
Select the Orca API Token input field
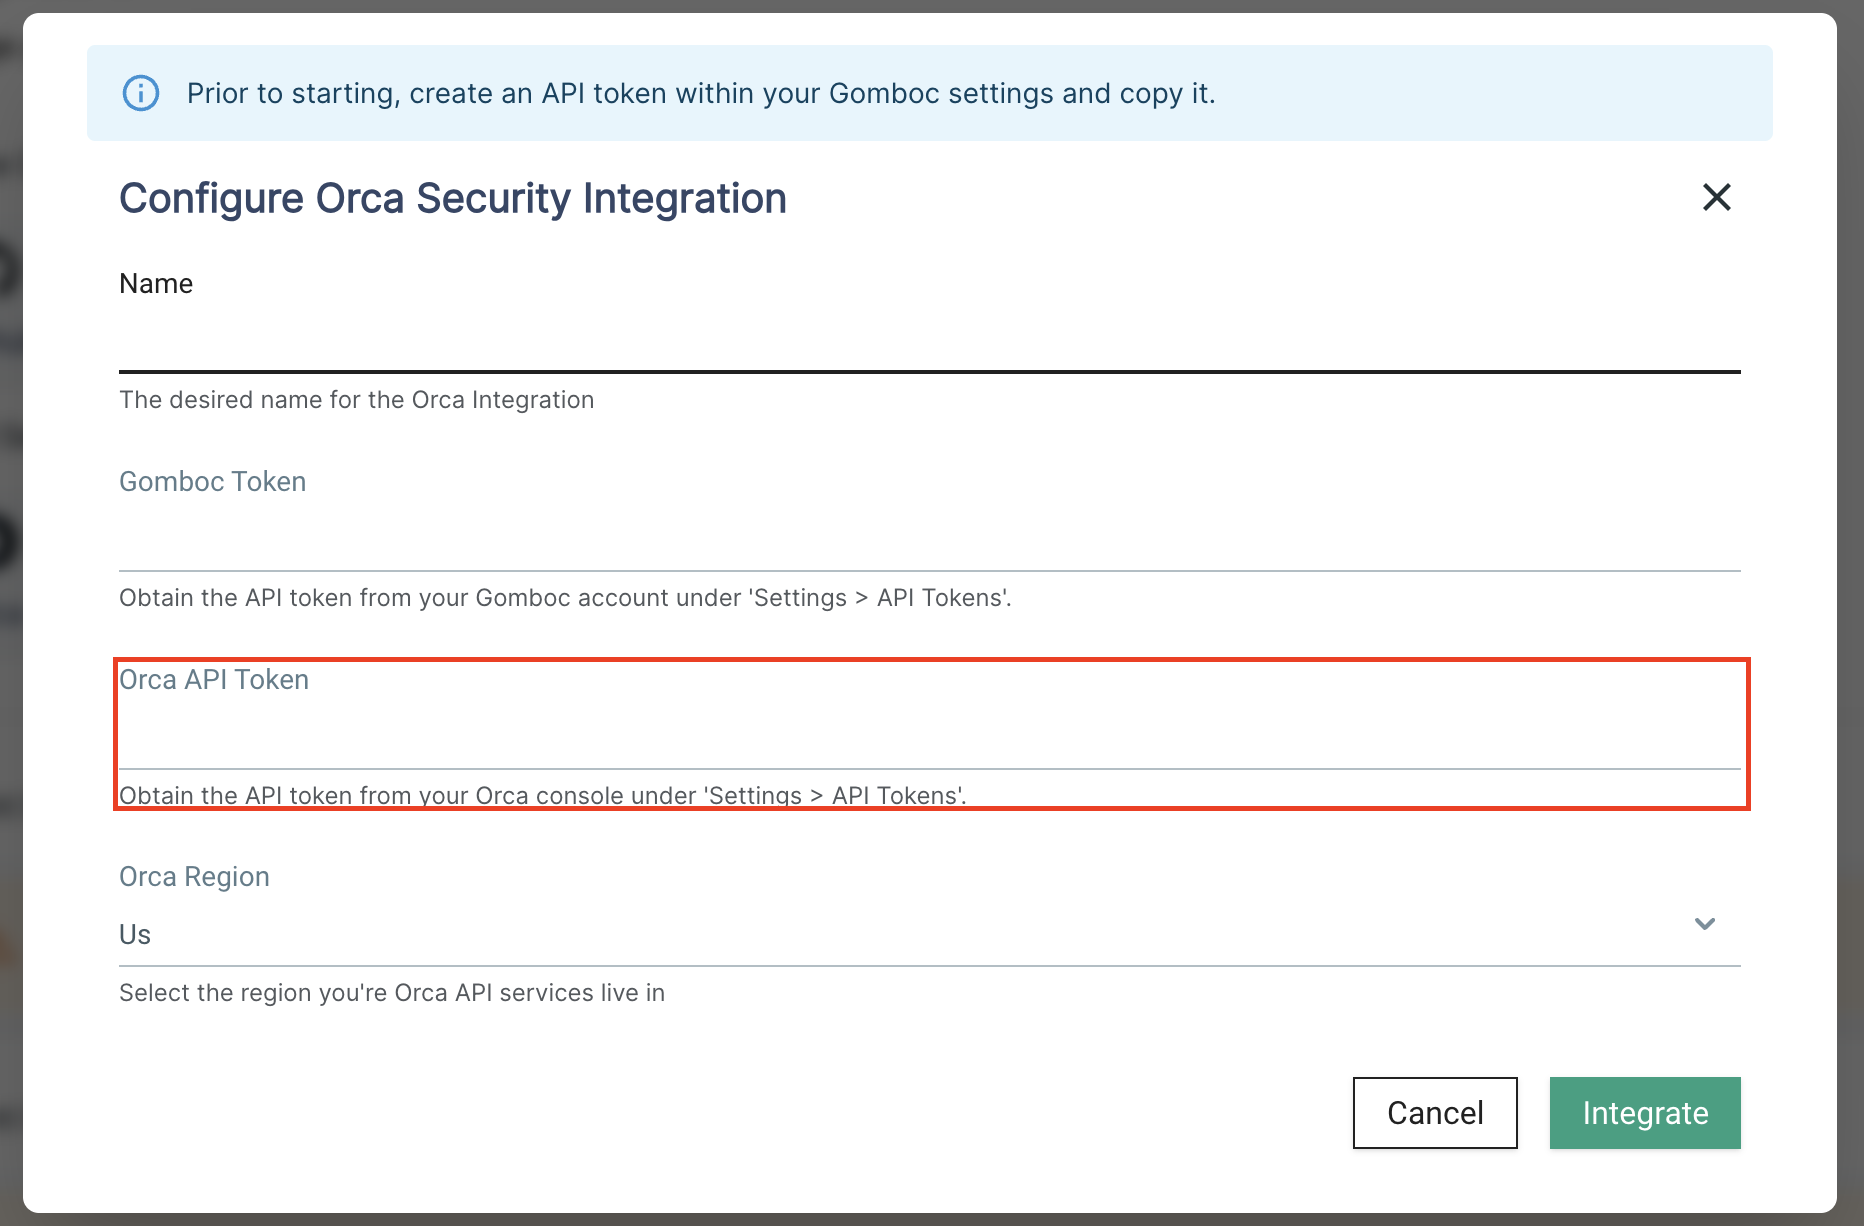[x=930, y=738]
